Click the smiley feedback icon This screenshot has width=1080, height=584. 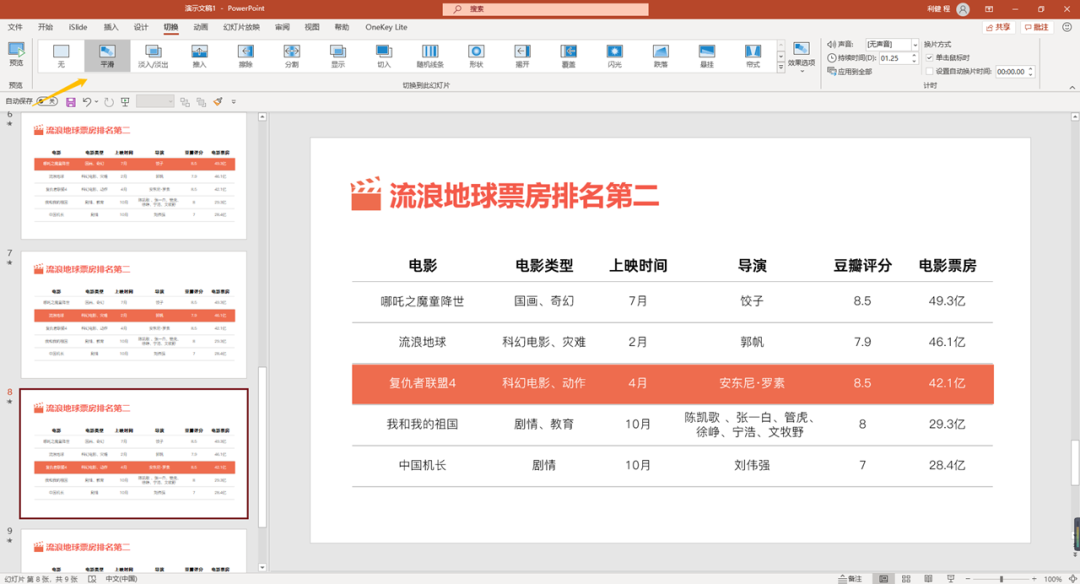coord(1067,27)
